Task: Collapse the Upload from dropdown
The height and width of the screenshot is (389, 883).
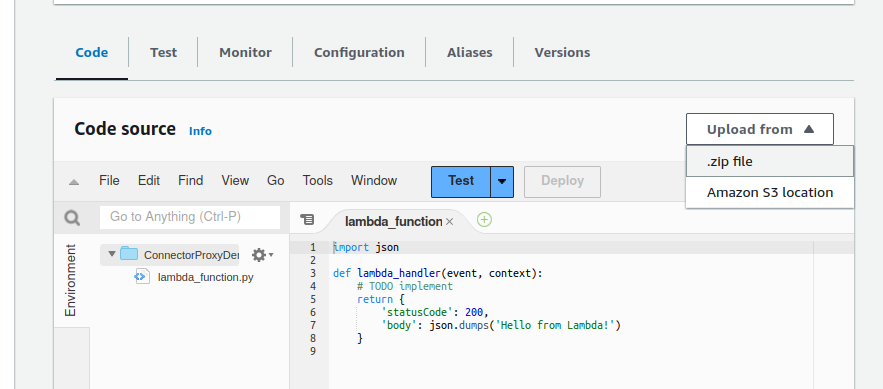Action: [760, 129]
